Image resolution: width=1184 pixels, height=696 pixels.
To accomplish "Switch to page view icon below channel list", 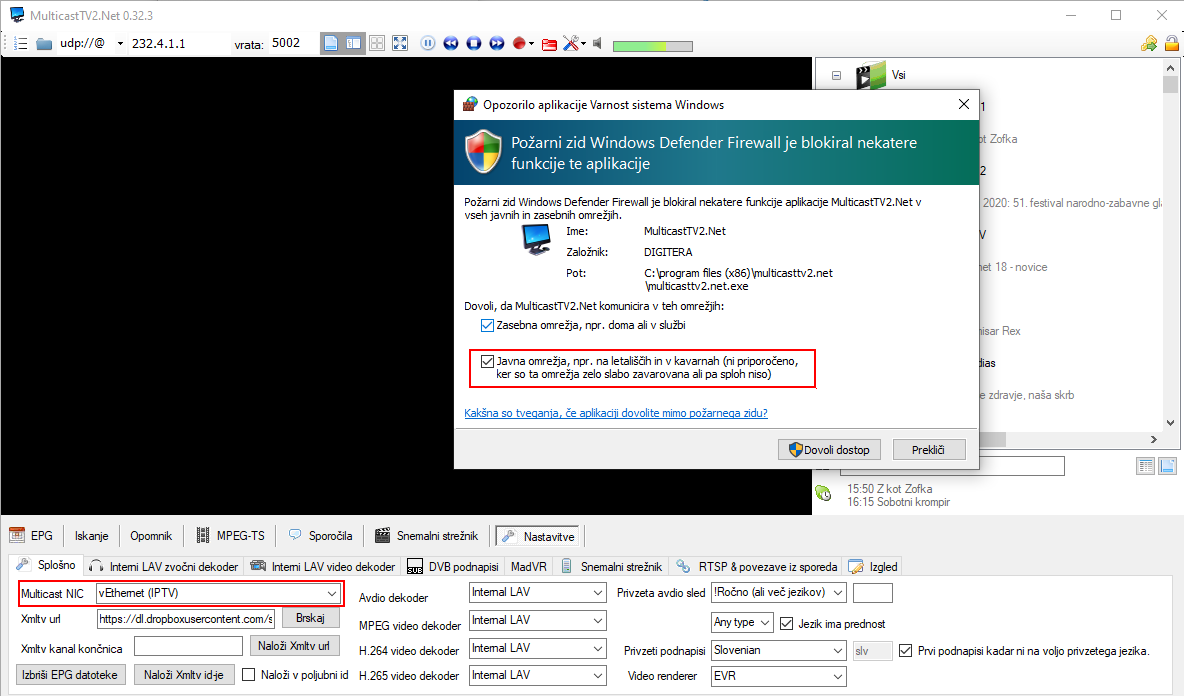I will [1167, 466].
